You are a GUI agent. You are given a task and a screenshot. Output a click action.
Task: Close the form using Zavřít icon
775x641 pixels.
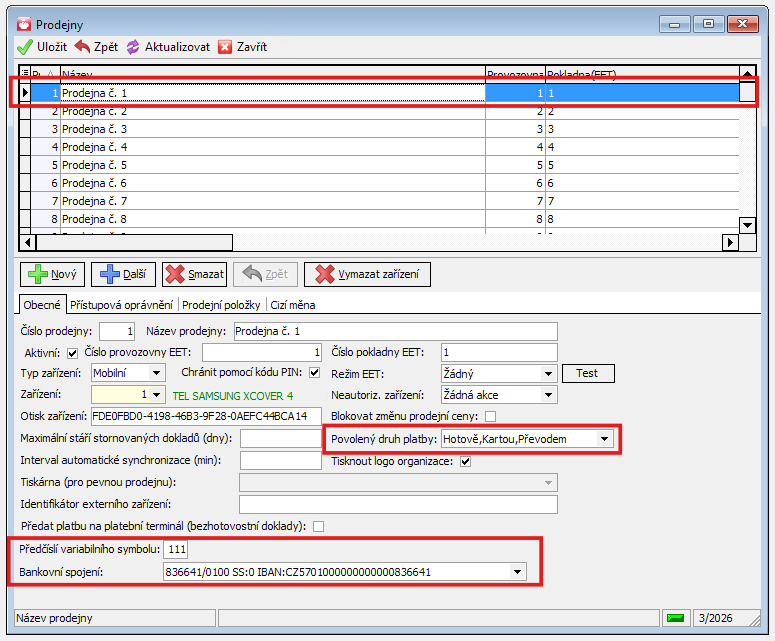click(225, 47)
